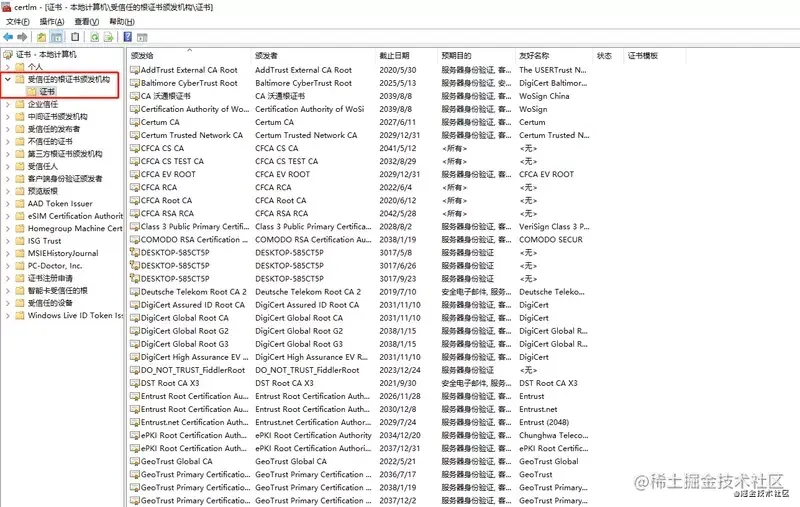Expand the 不信任的证书 folder chevron
Viewport: 800px width, 507px height.
click(x=8, y=141)
